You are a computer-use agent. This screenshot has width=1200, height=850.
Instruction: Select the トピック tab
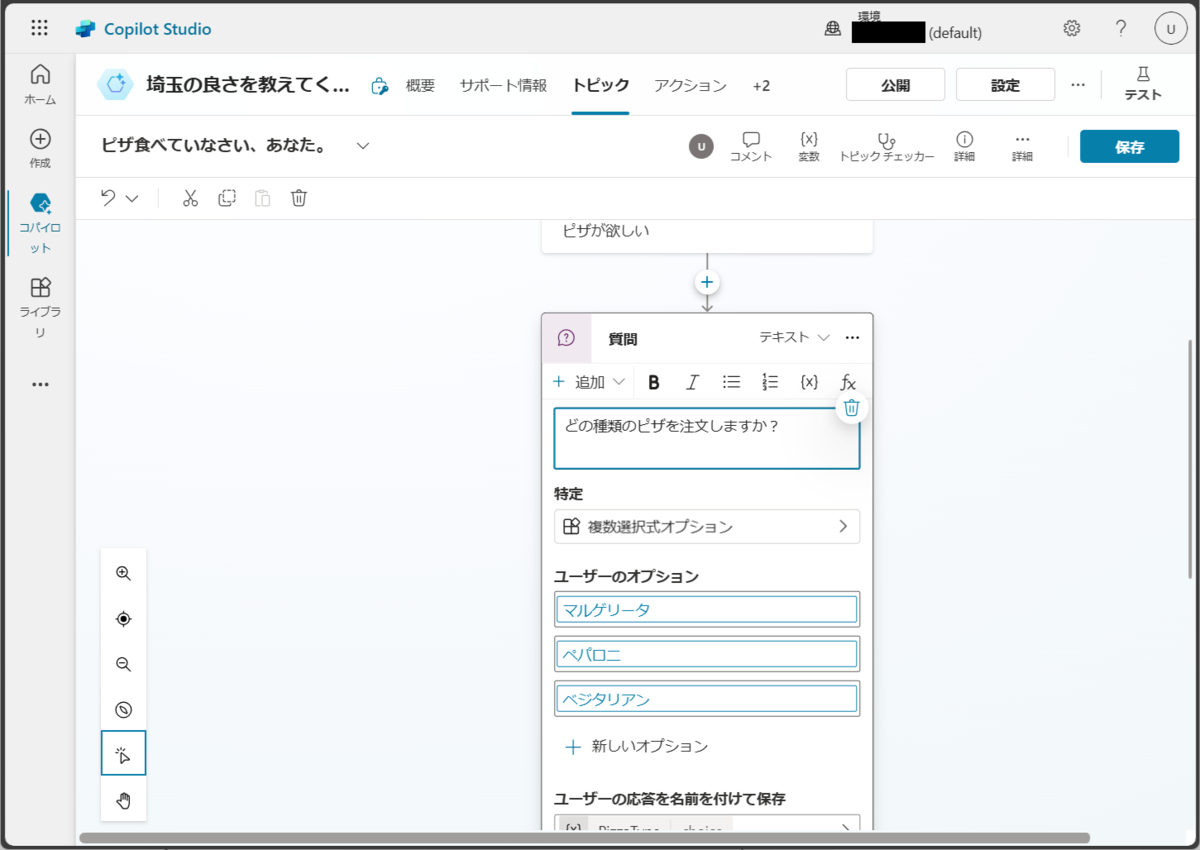coord(601,86)
